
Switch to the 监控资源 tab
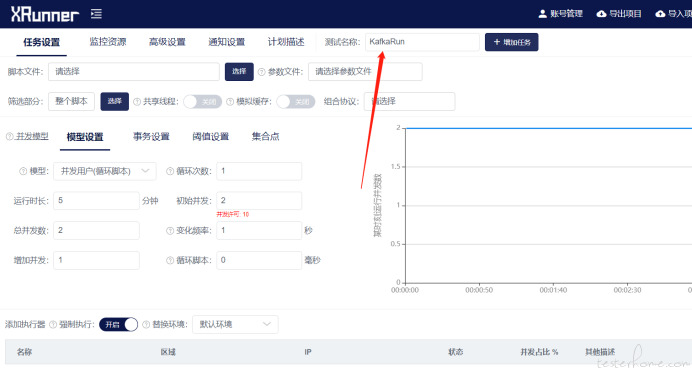[108, 42]
